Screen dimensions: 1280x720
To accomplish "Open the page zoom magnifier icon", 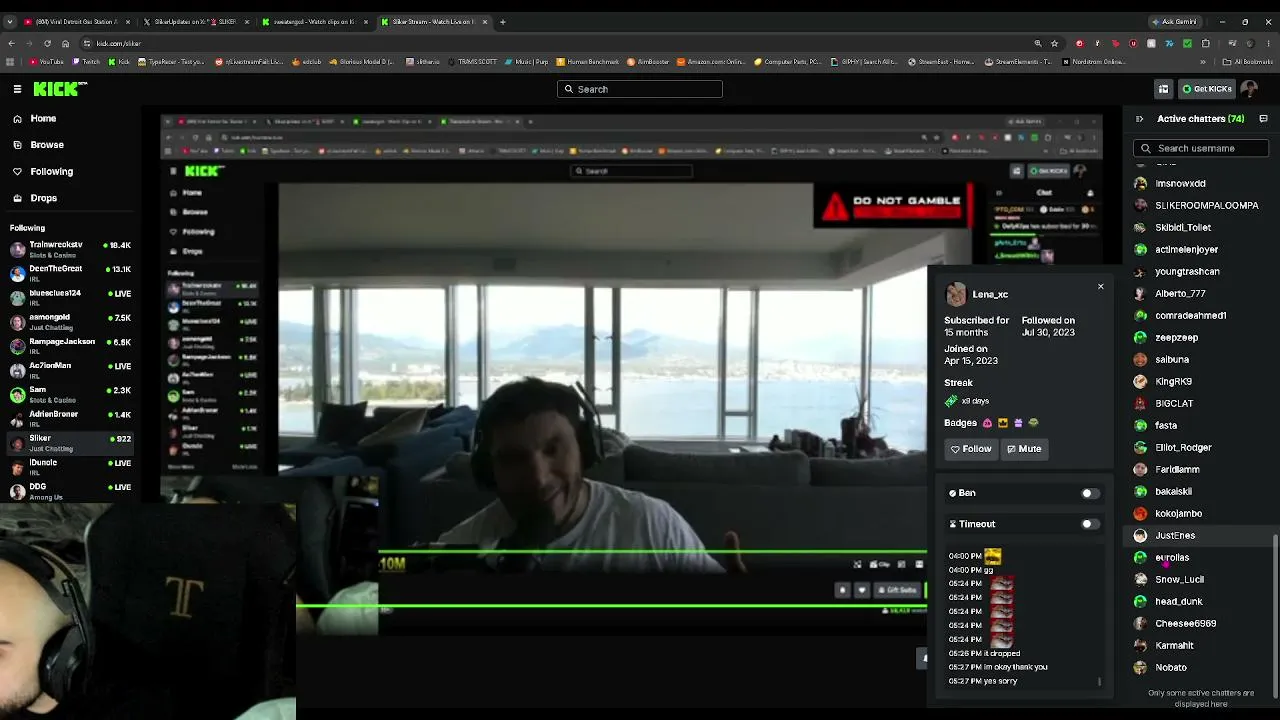I will [x=1038, y=43].
